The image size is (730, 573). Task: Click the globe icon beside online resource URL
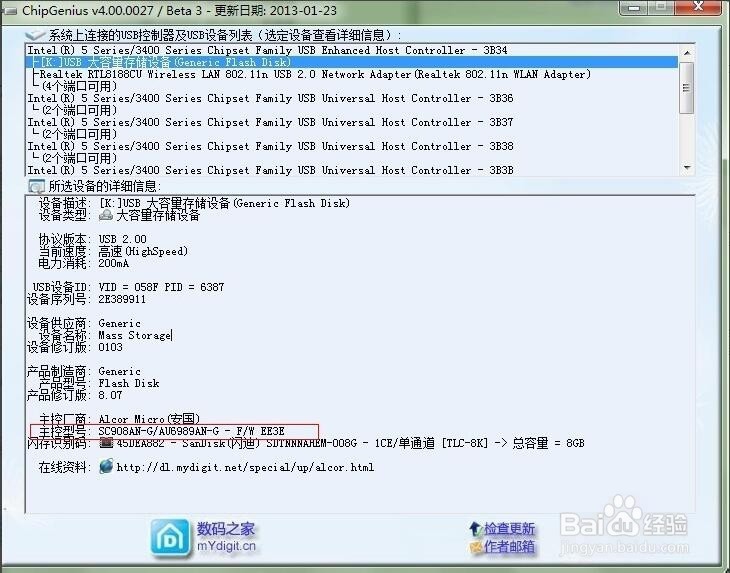pyautogui.click(x=106, y=466)
